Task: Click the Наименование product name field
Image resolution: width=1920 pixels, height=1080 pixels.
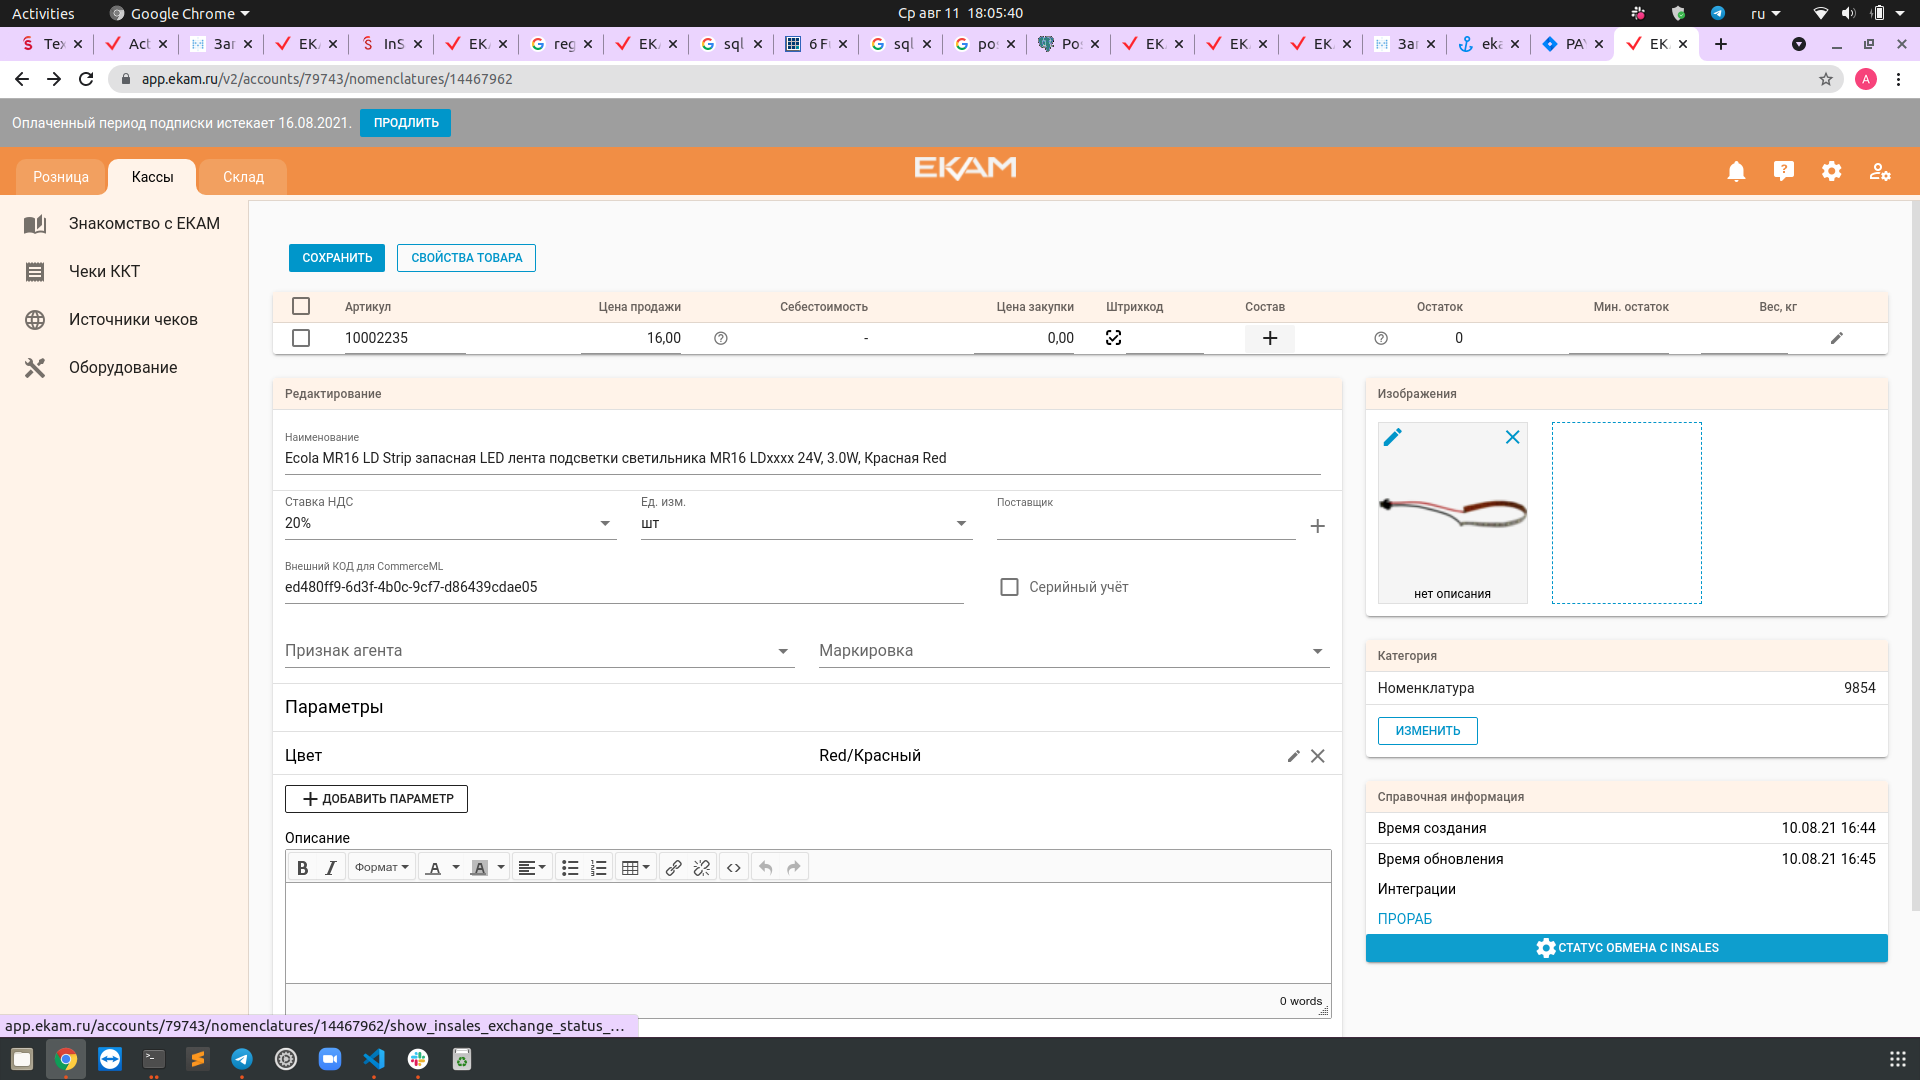Action: point(802,459)
